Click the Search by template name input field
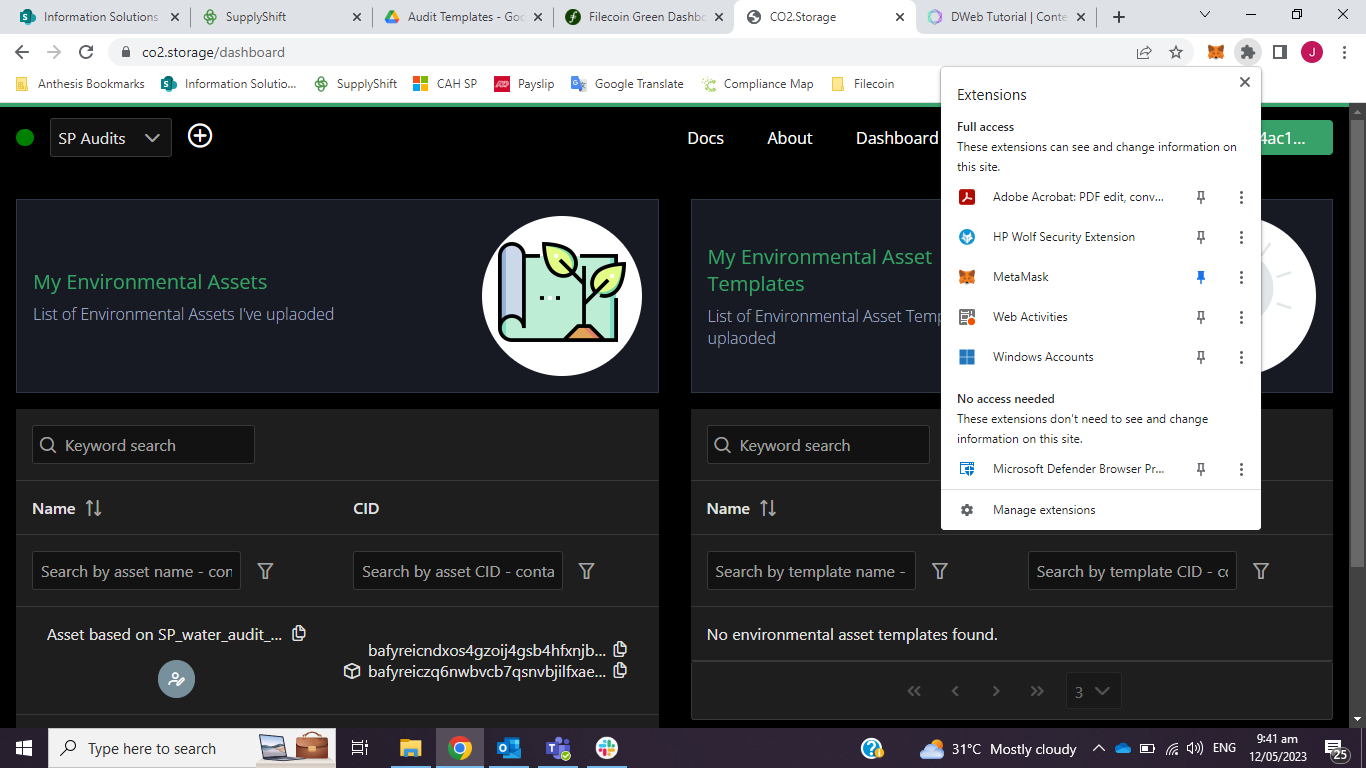This screenshot has width=1366, height=768. pyautogui.click(x=811, y=570)
